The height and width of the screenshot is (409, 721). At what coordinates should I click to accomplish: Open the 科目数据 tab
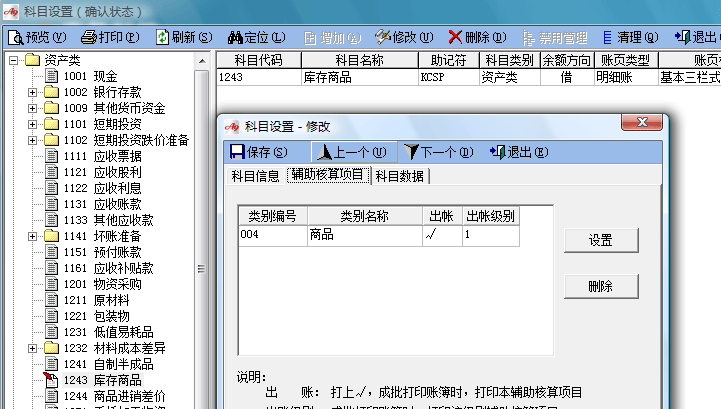pyautogui.click(x=399, y=176)
